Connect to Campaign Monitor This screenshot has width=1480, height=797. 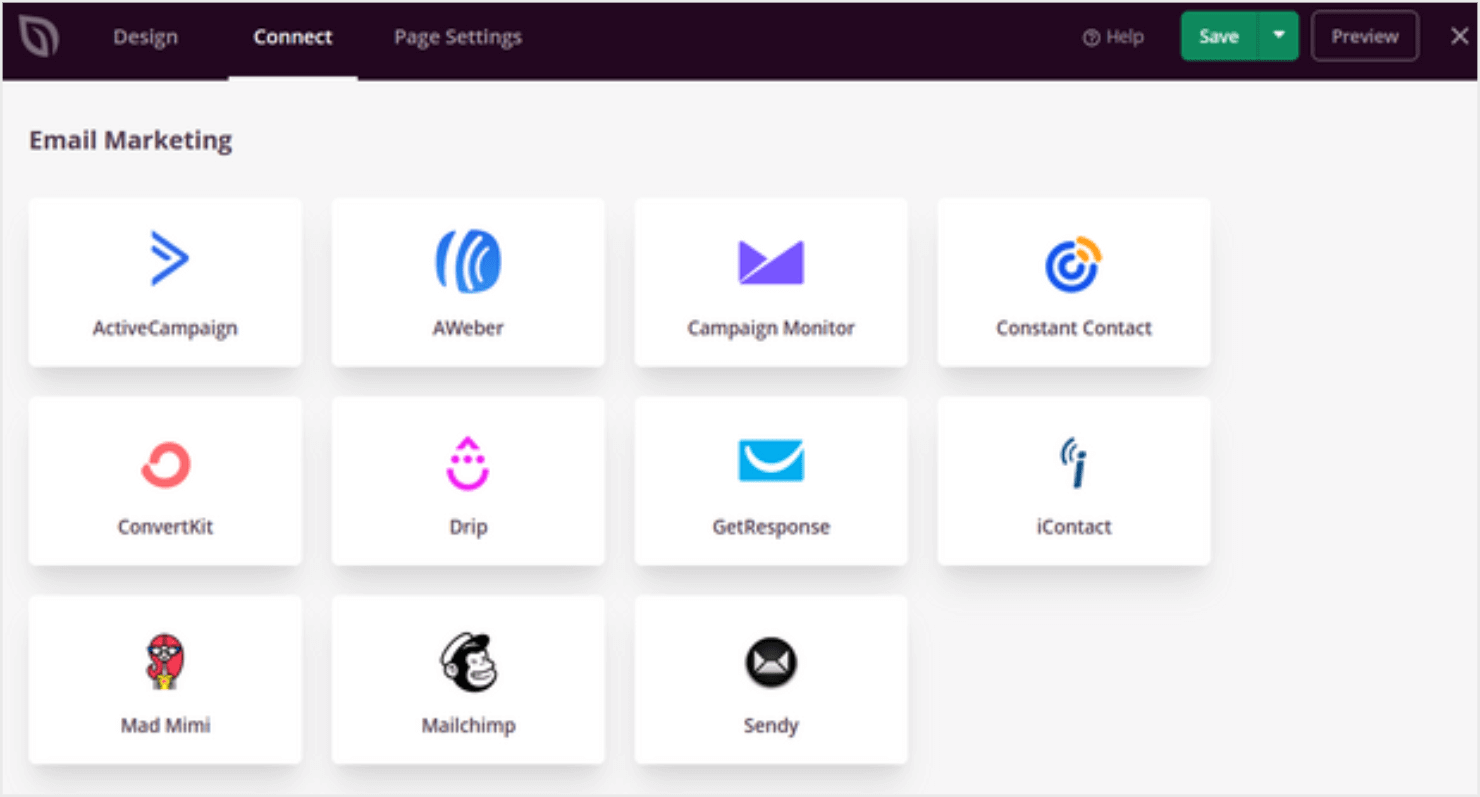click(770, 281)
